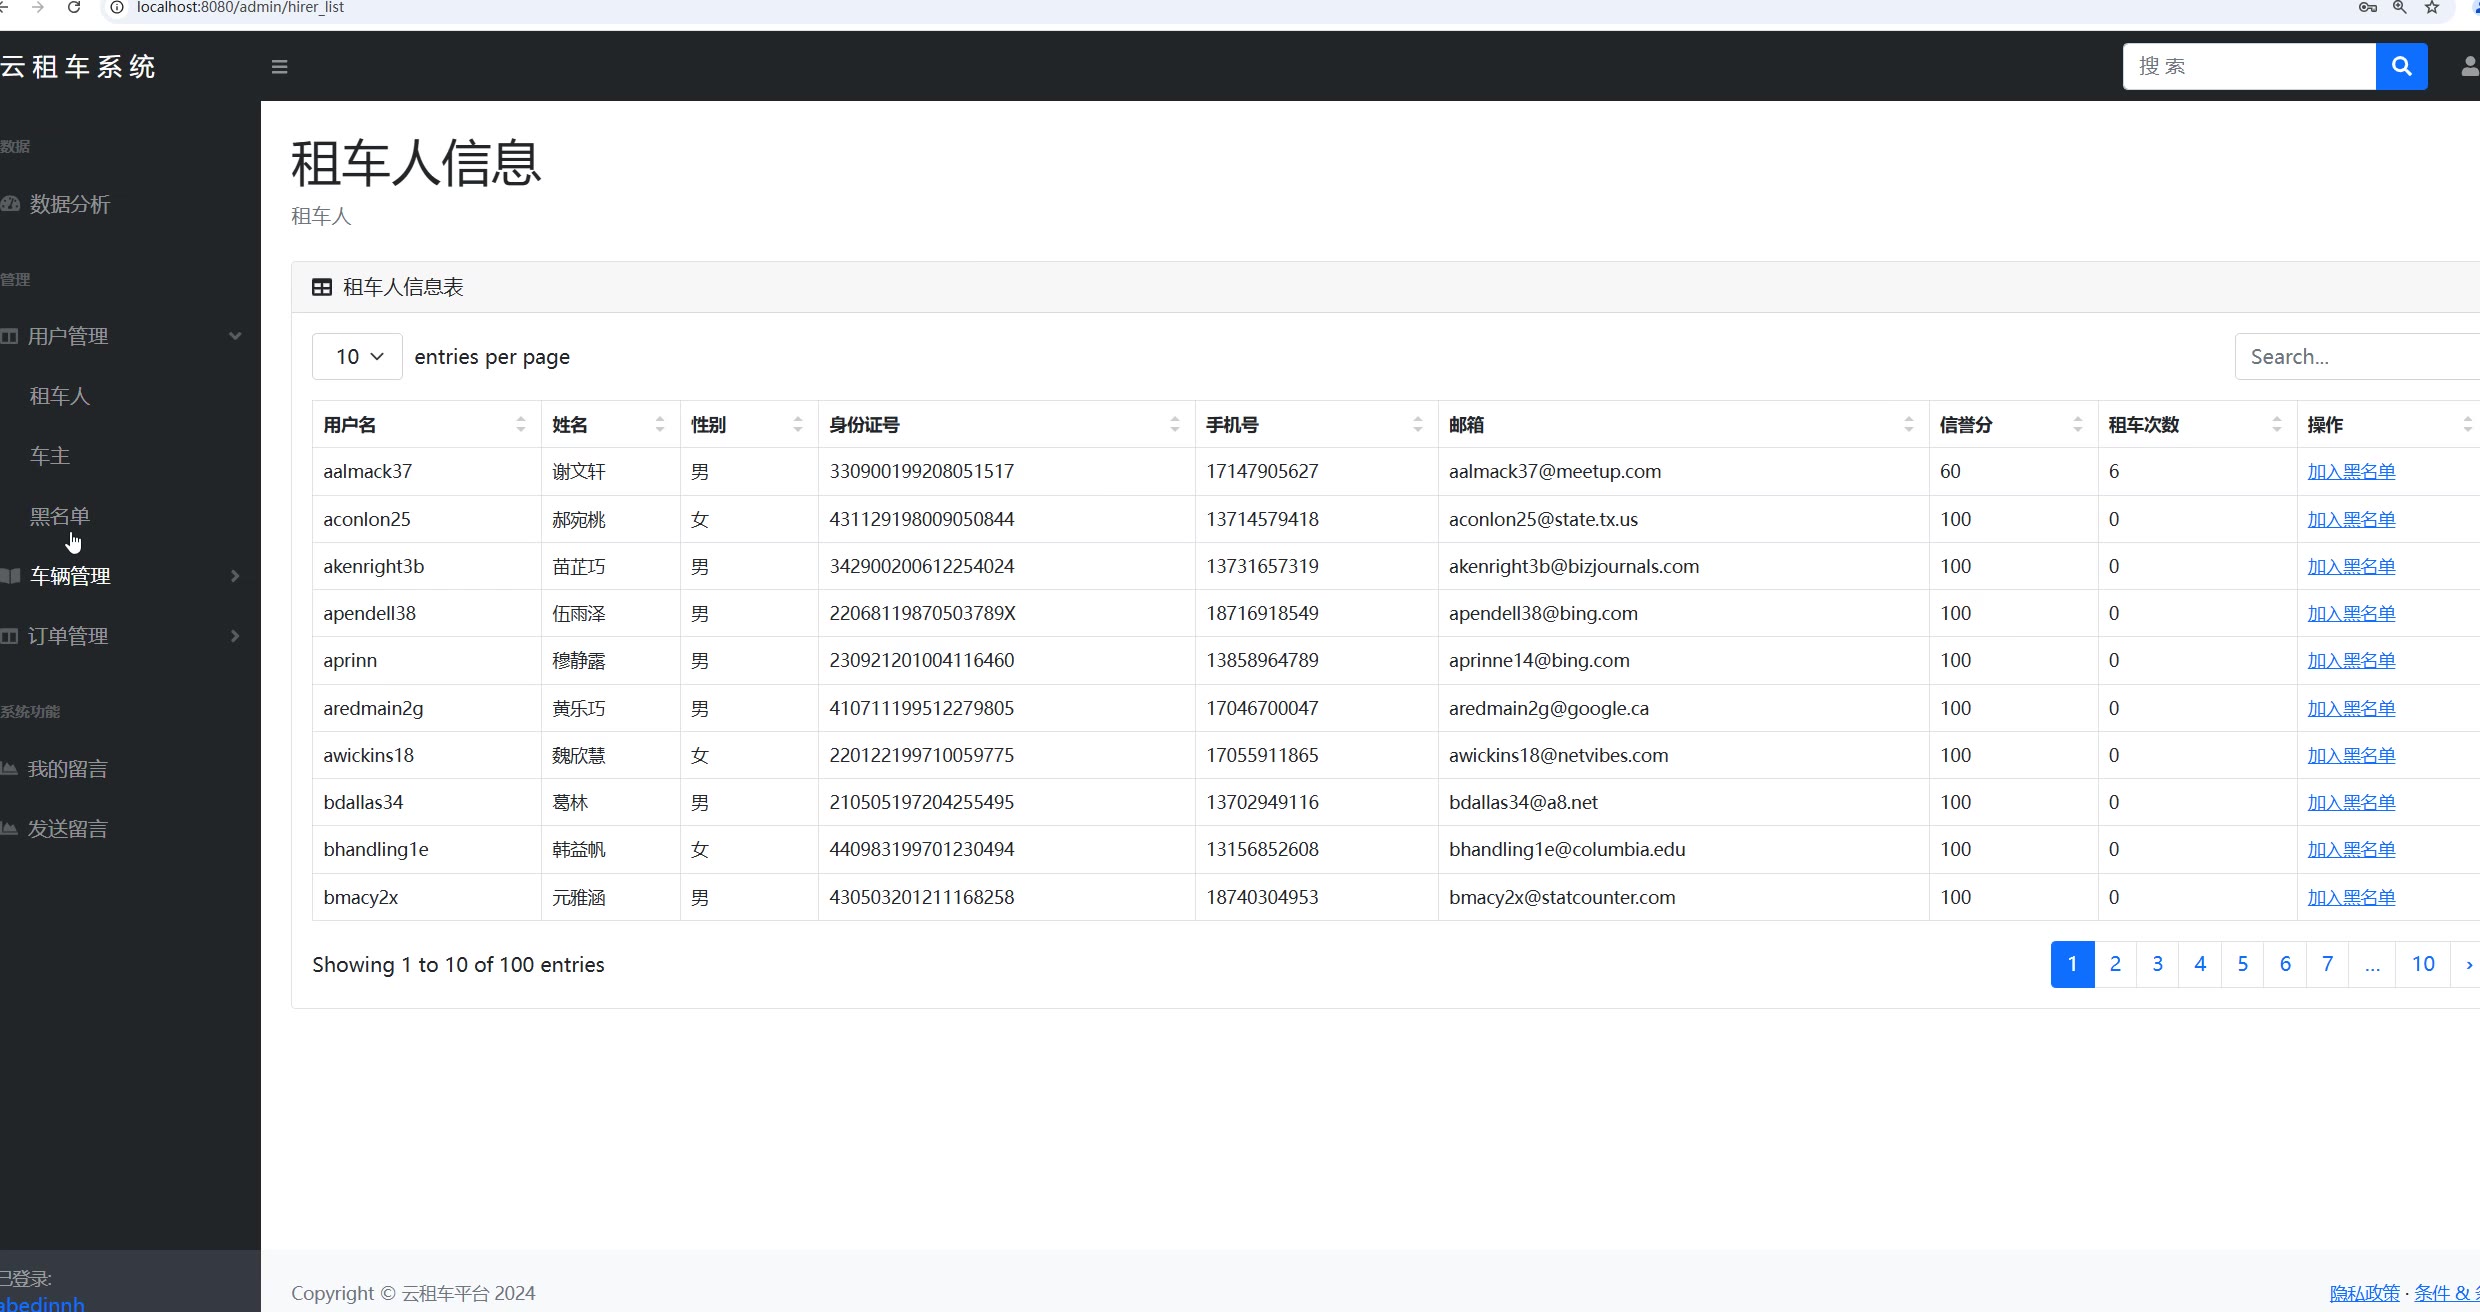Blacklist user bdallas34
The height and width of the screenshot is (1312, 2480).
coord(2351,803)
